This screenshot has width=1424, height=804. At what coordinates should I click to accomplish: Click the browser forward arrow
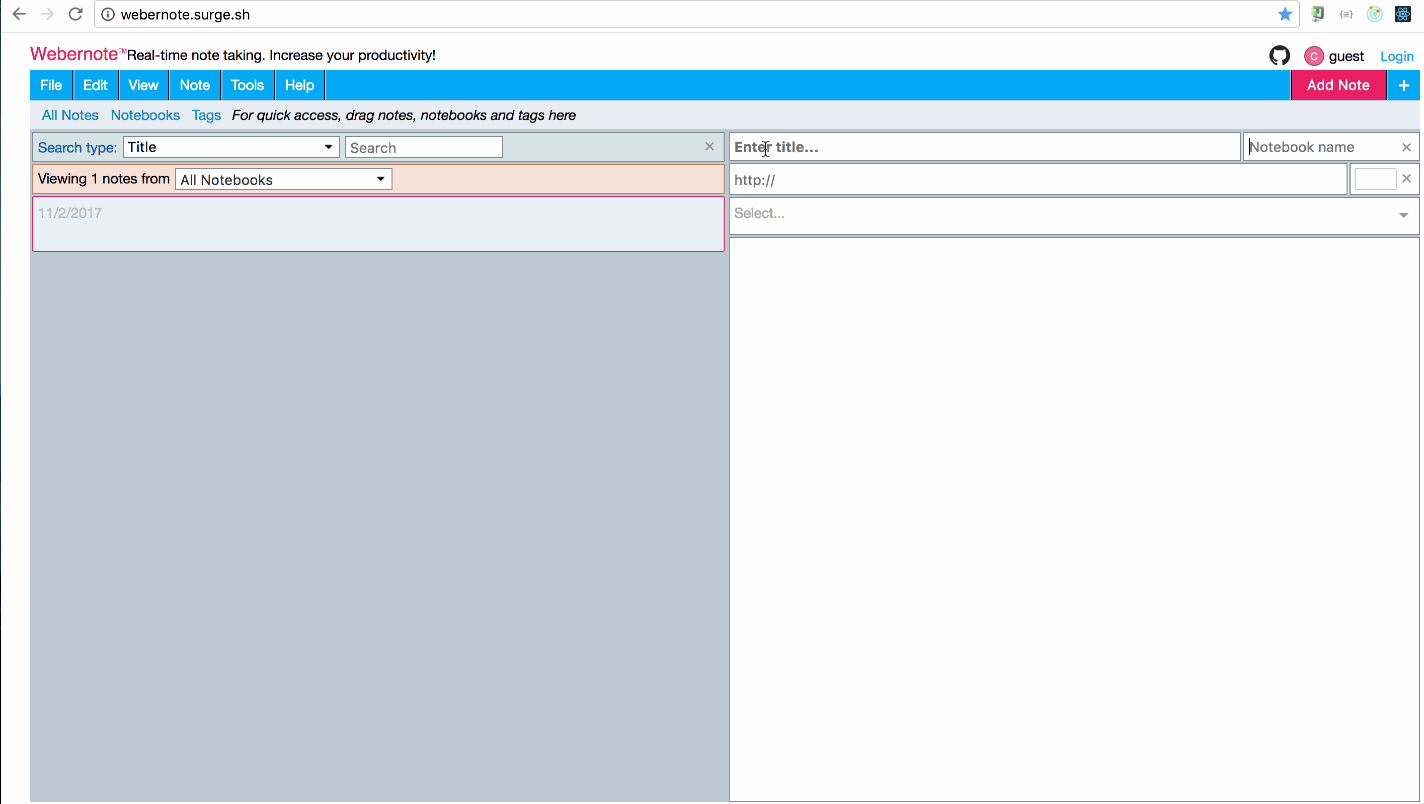47,14
